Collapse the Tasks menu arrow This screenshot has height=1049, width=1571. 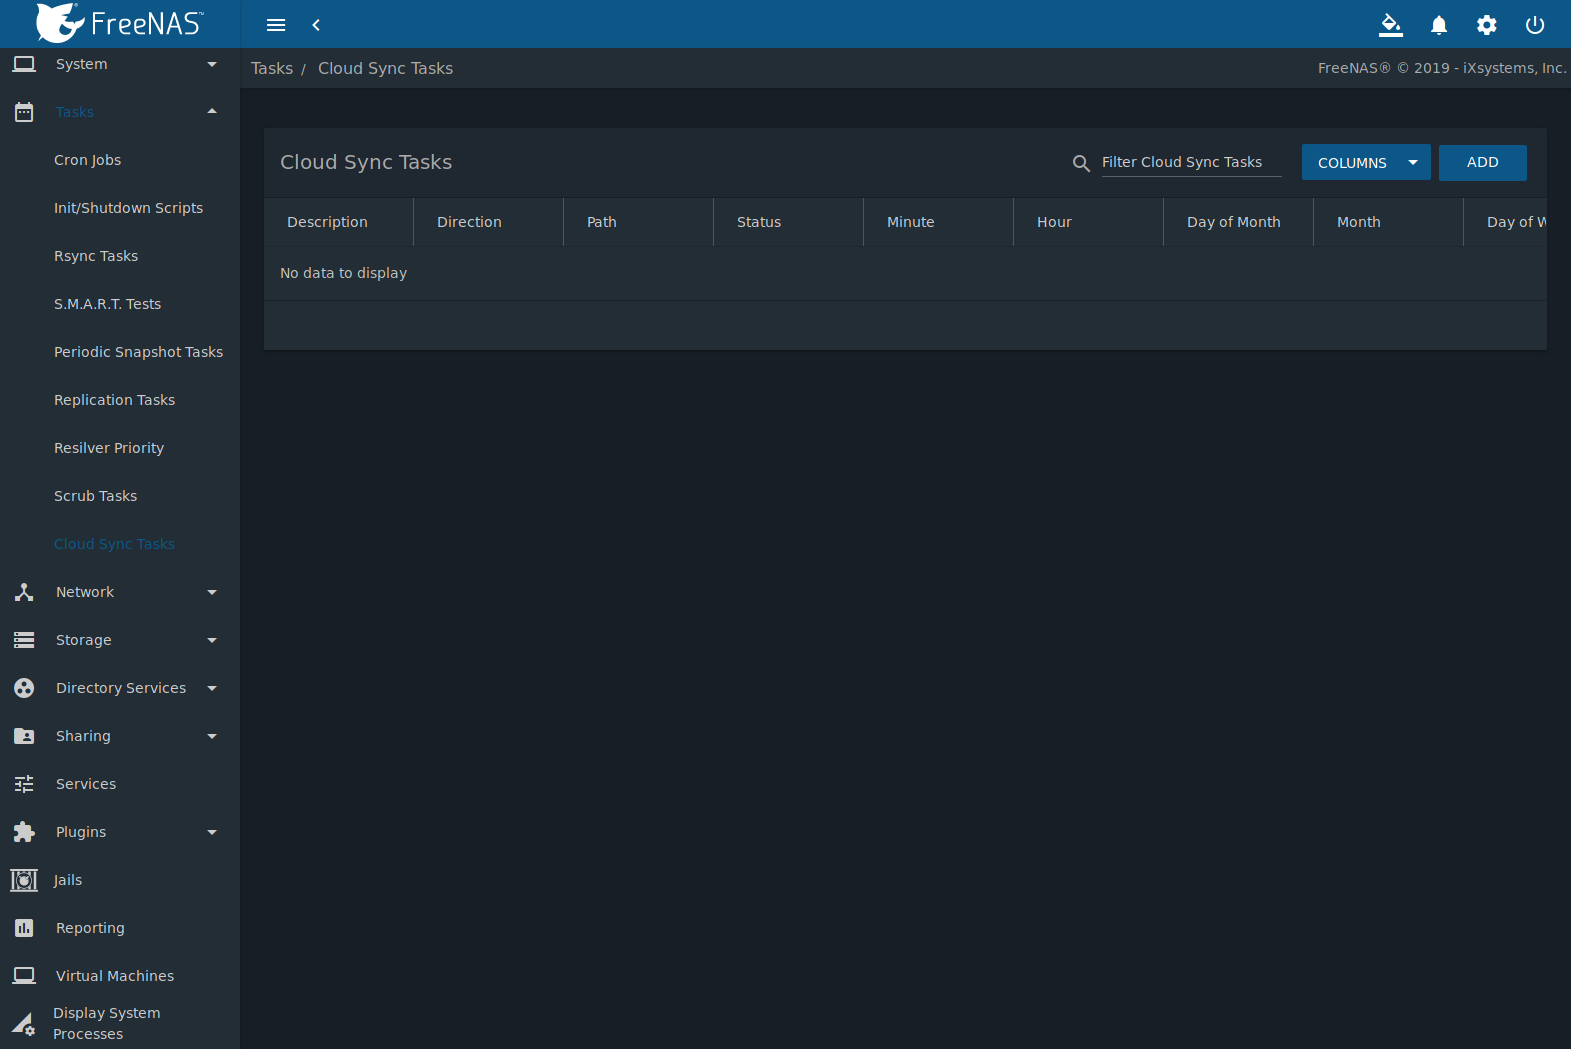(x=212, y=111)
